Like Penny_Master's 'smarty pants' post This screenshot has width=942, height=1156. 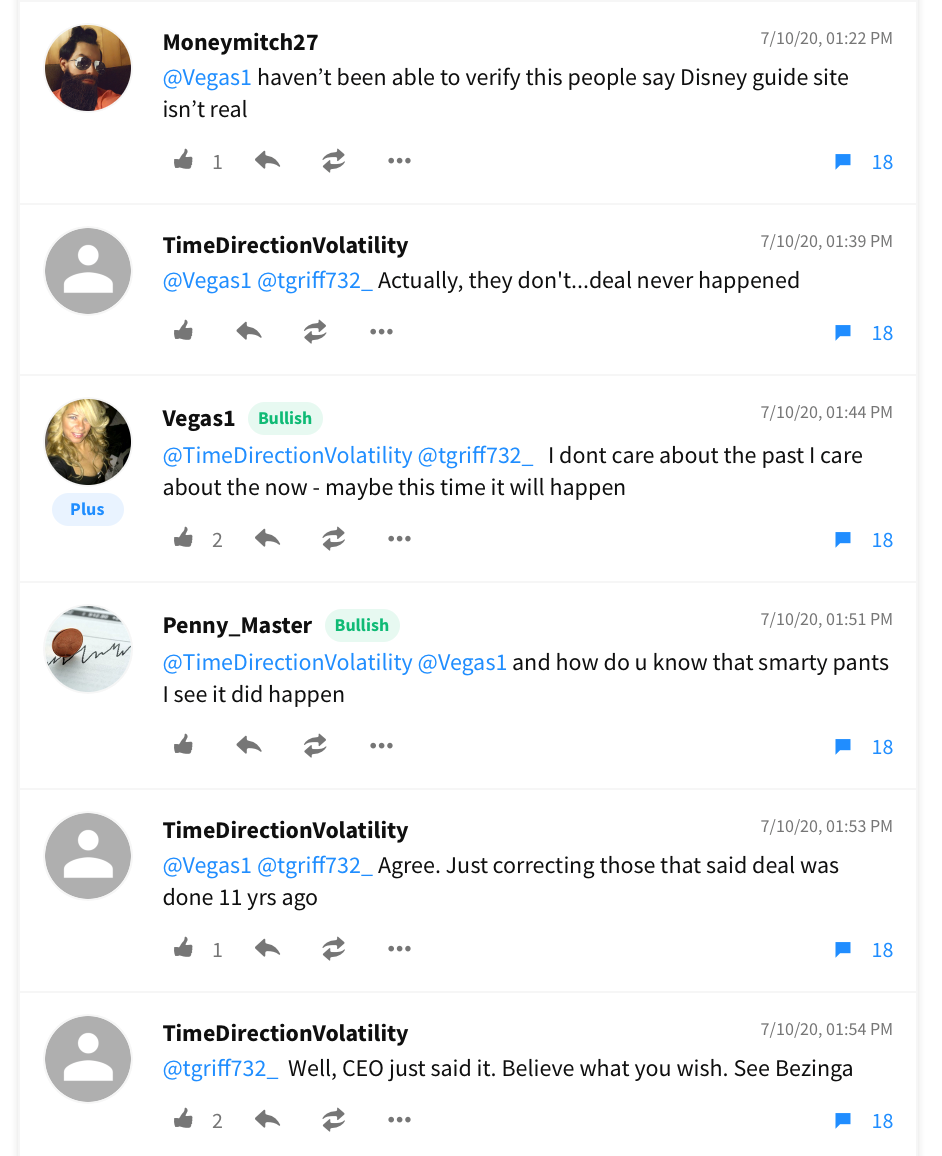click(x=184, y=745)
